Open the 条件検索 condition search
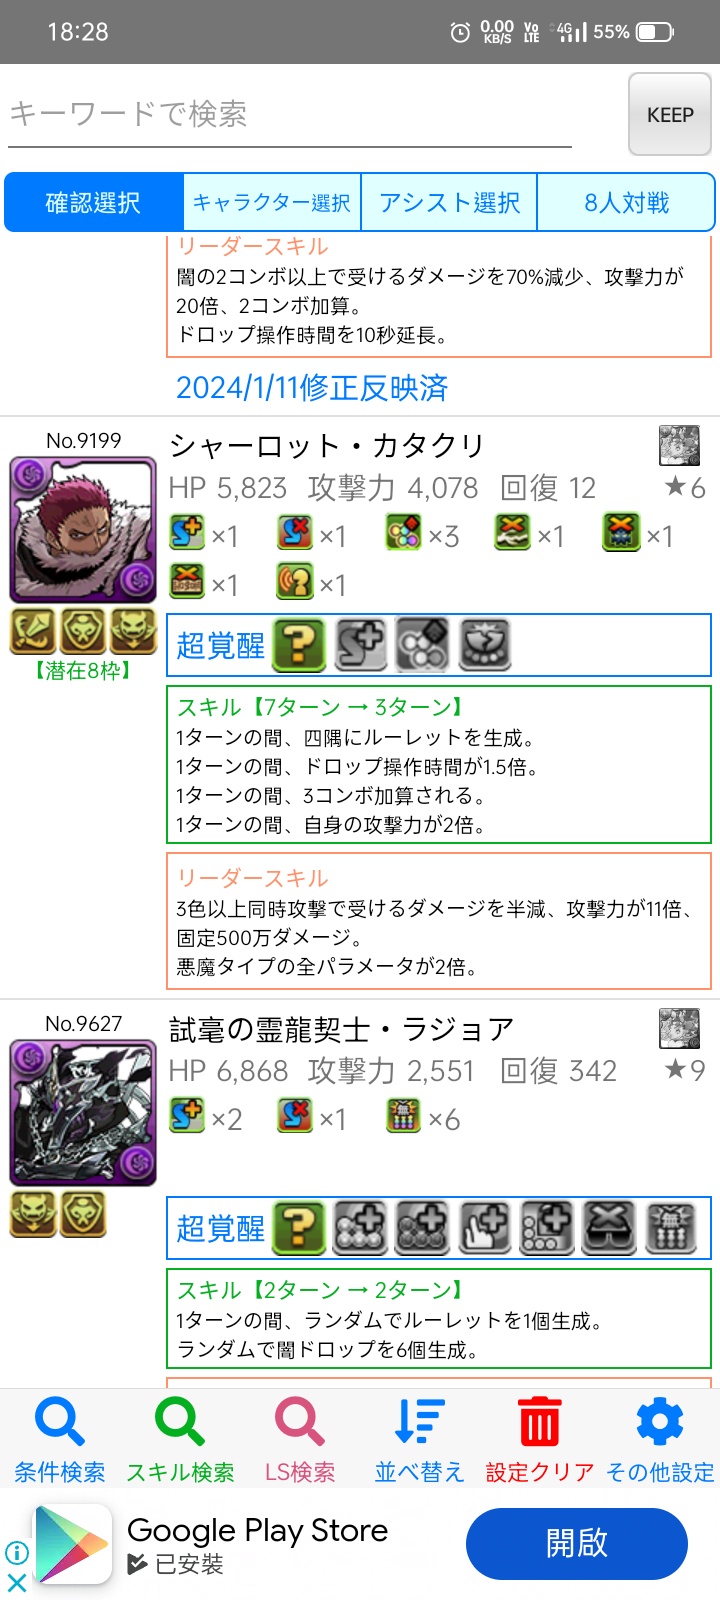720x1600 pixels. tap(60, 1440)
